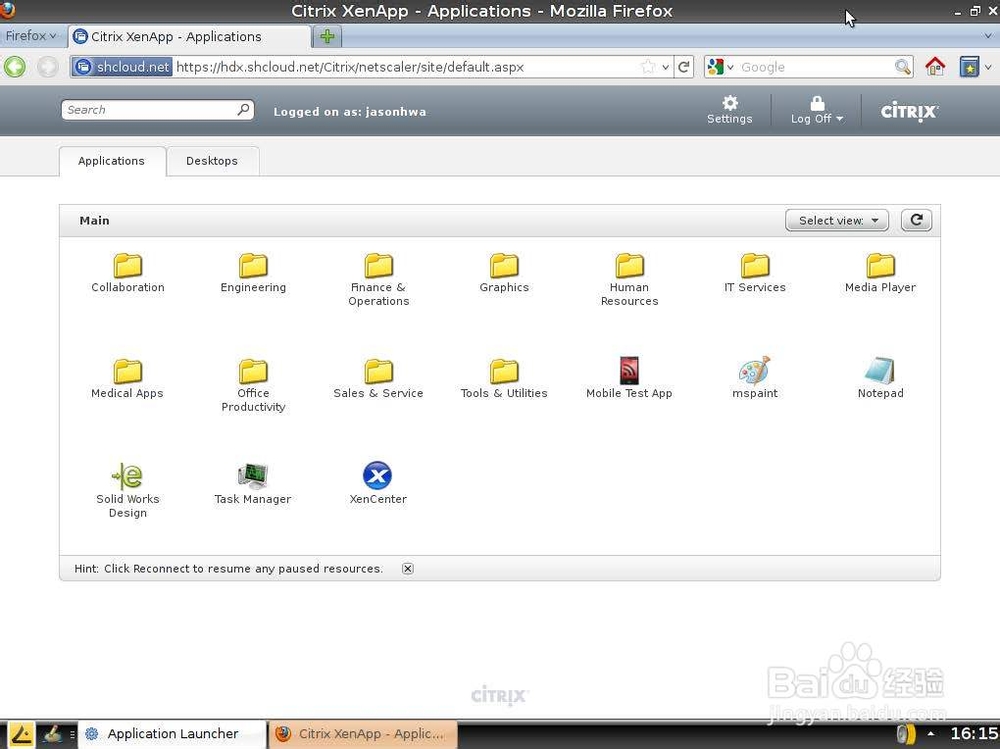
Task: Click the volume icon in system tray
Action: click(906, 734)
